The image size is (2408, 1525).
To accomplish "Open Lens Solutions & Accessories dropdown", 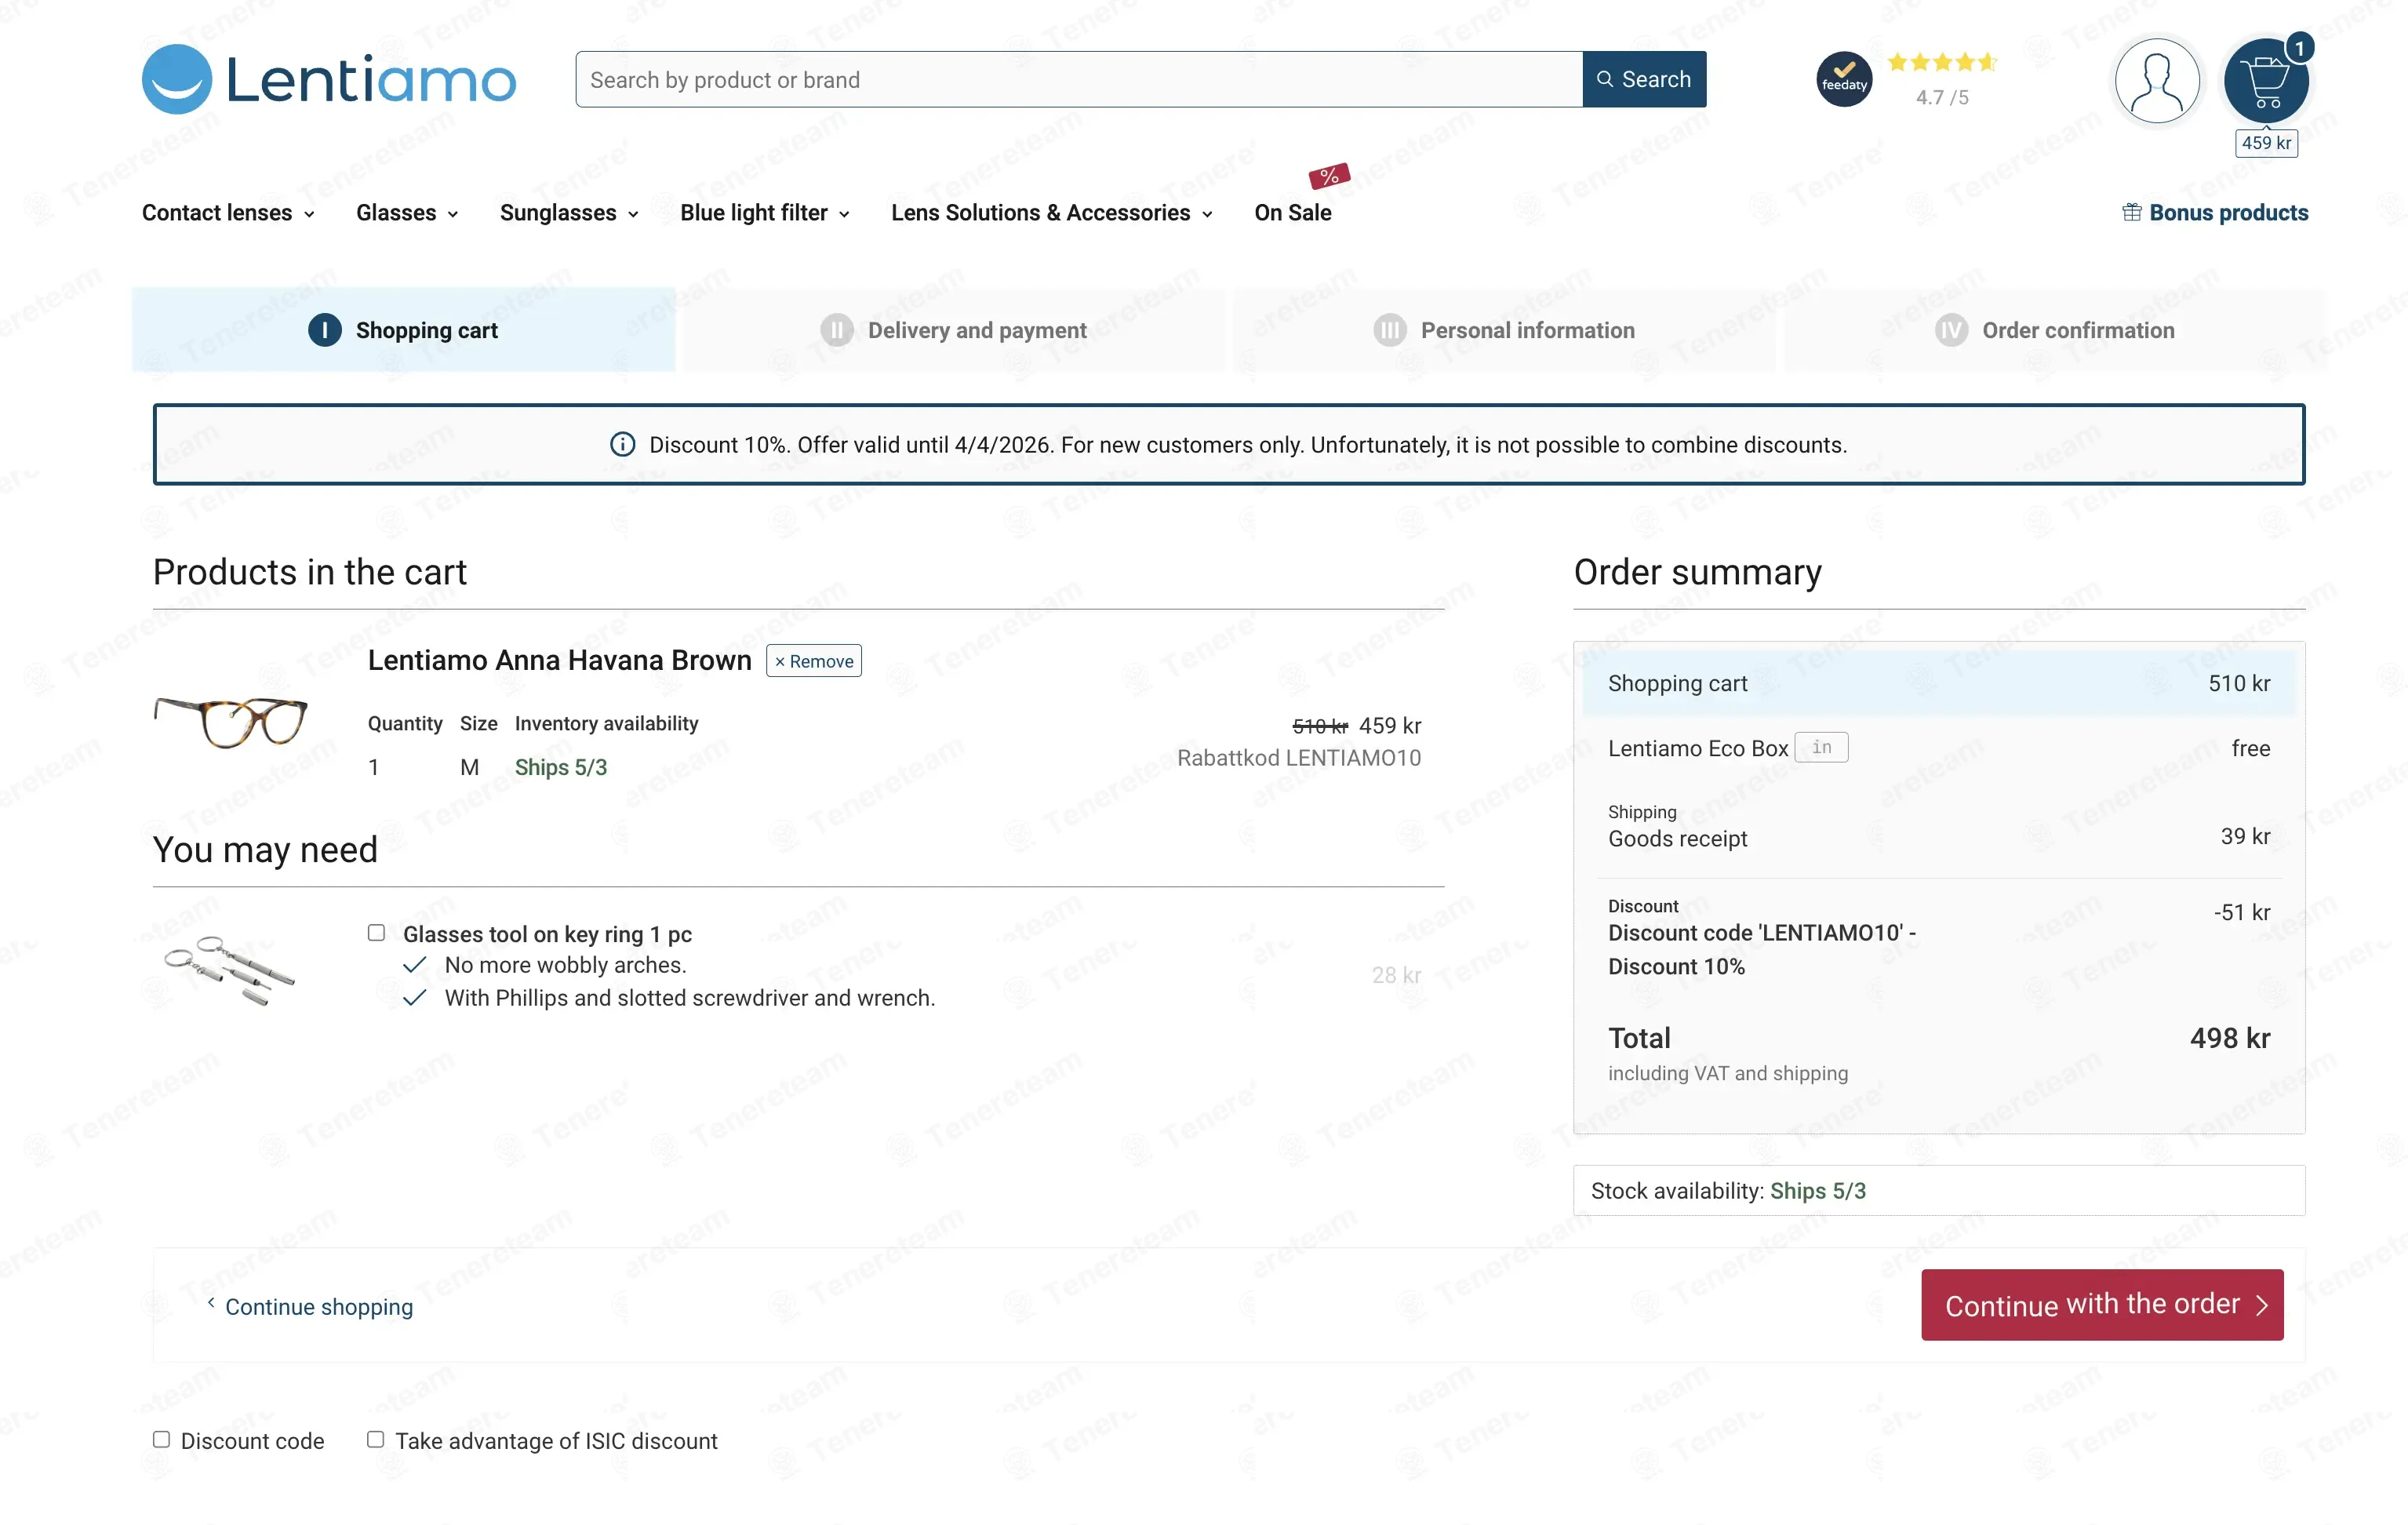I will pyautogui.click(x=1052, y=213).
